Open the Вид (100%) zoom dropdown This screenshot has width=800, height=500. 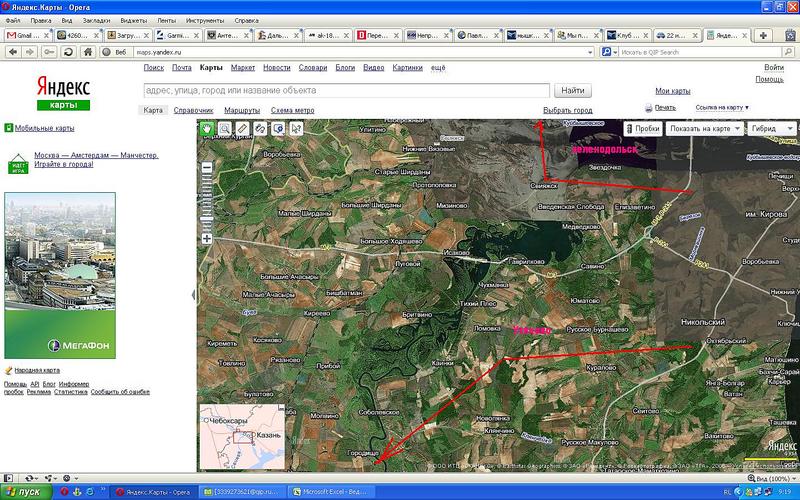(x=770, y=478)
